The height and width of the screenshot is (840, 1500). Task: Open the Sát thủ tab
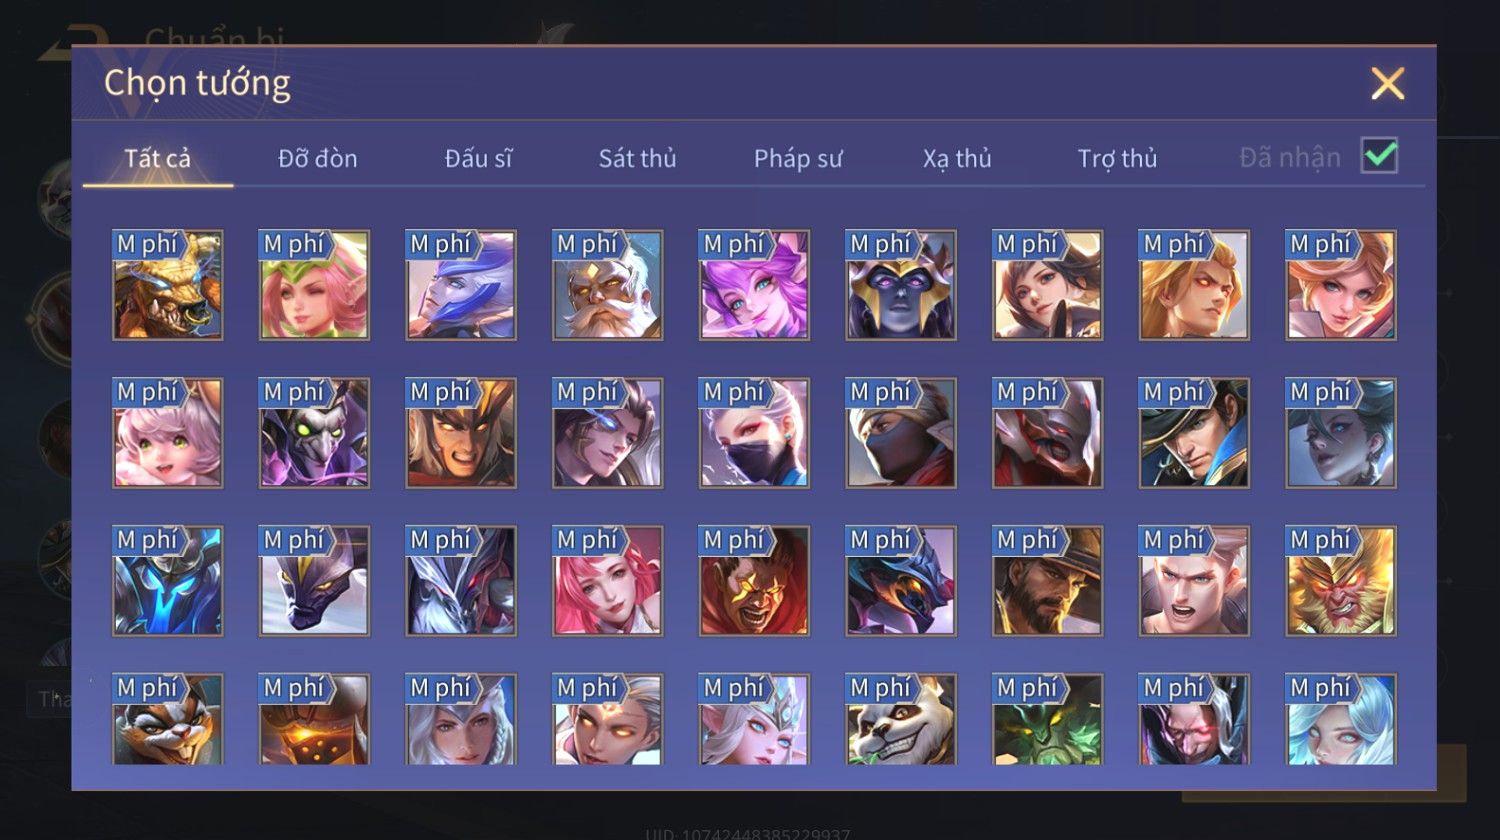point(637,158)
